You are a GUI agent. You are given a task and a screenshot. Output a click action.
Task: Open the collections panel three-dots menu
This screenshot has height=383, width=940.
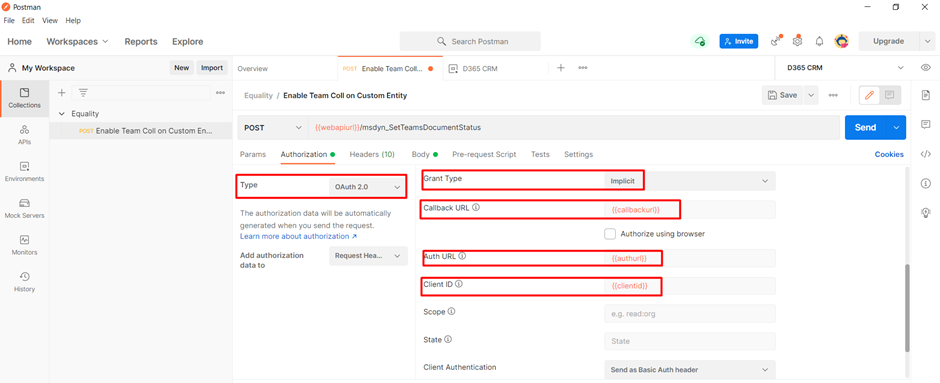pyautogui.click(x=221, y=92)
